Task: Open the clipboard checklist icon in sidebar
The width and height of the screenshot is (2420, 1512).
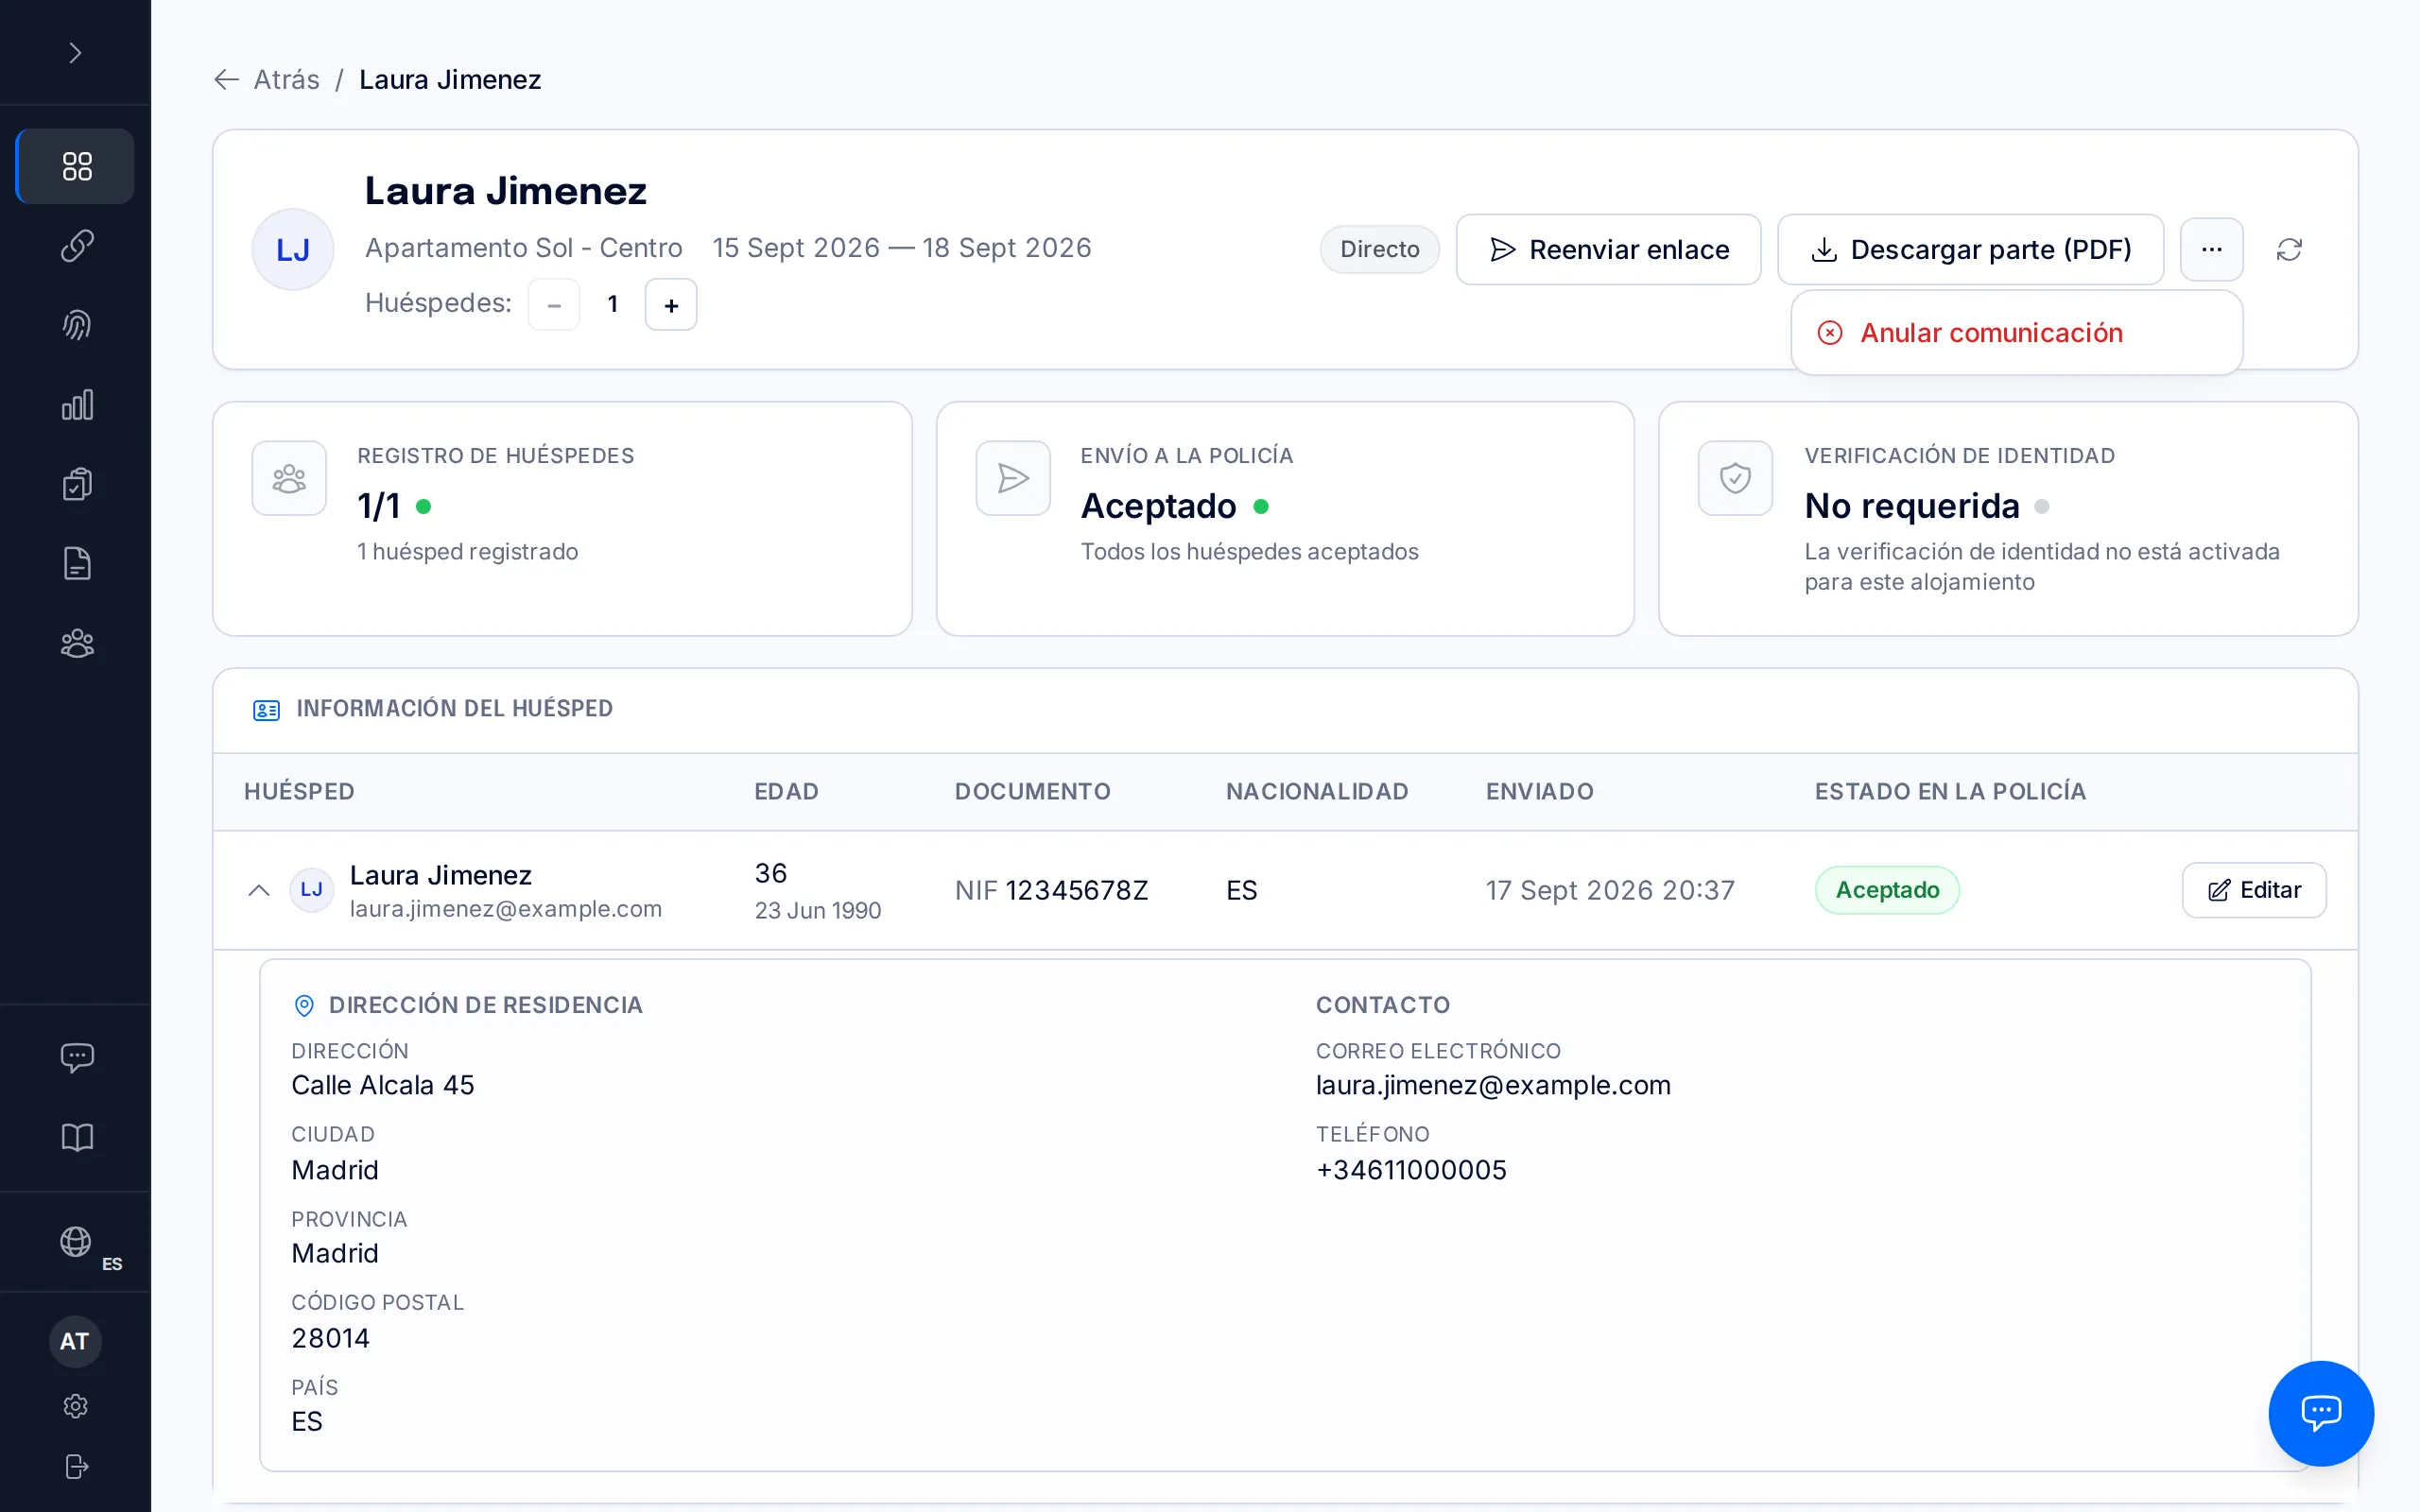Action: pyautogui.click(x=76, y=484)
